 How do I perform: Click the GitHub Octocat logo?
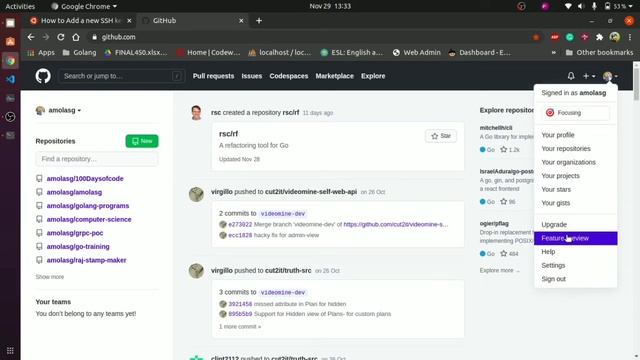43,76
